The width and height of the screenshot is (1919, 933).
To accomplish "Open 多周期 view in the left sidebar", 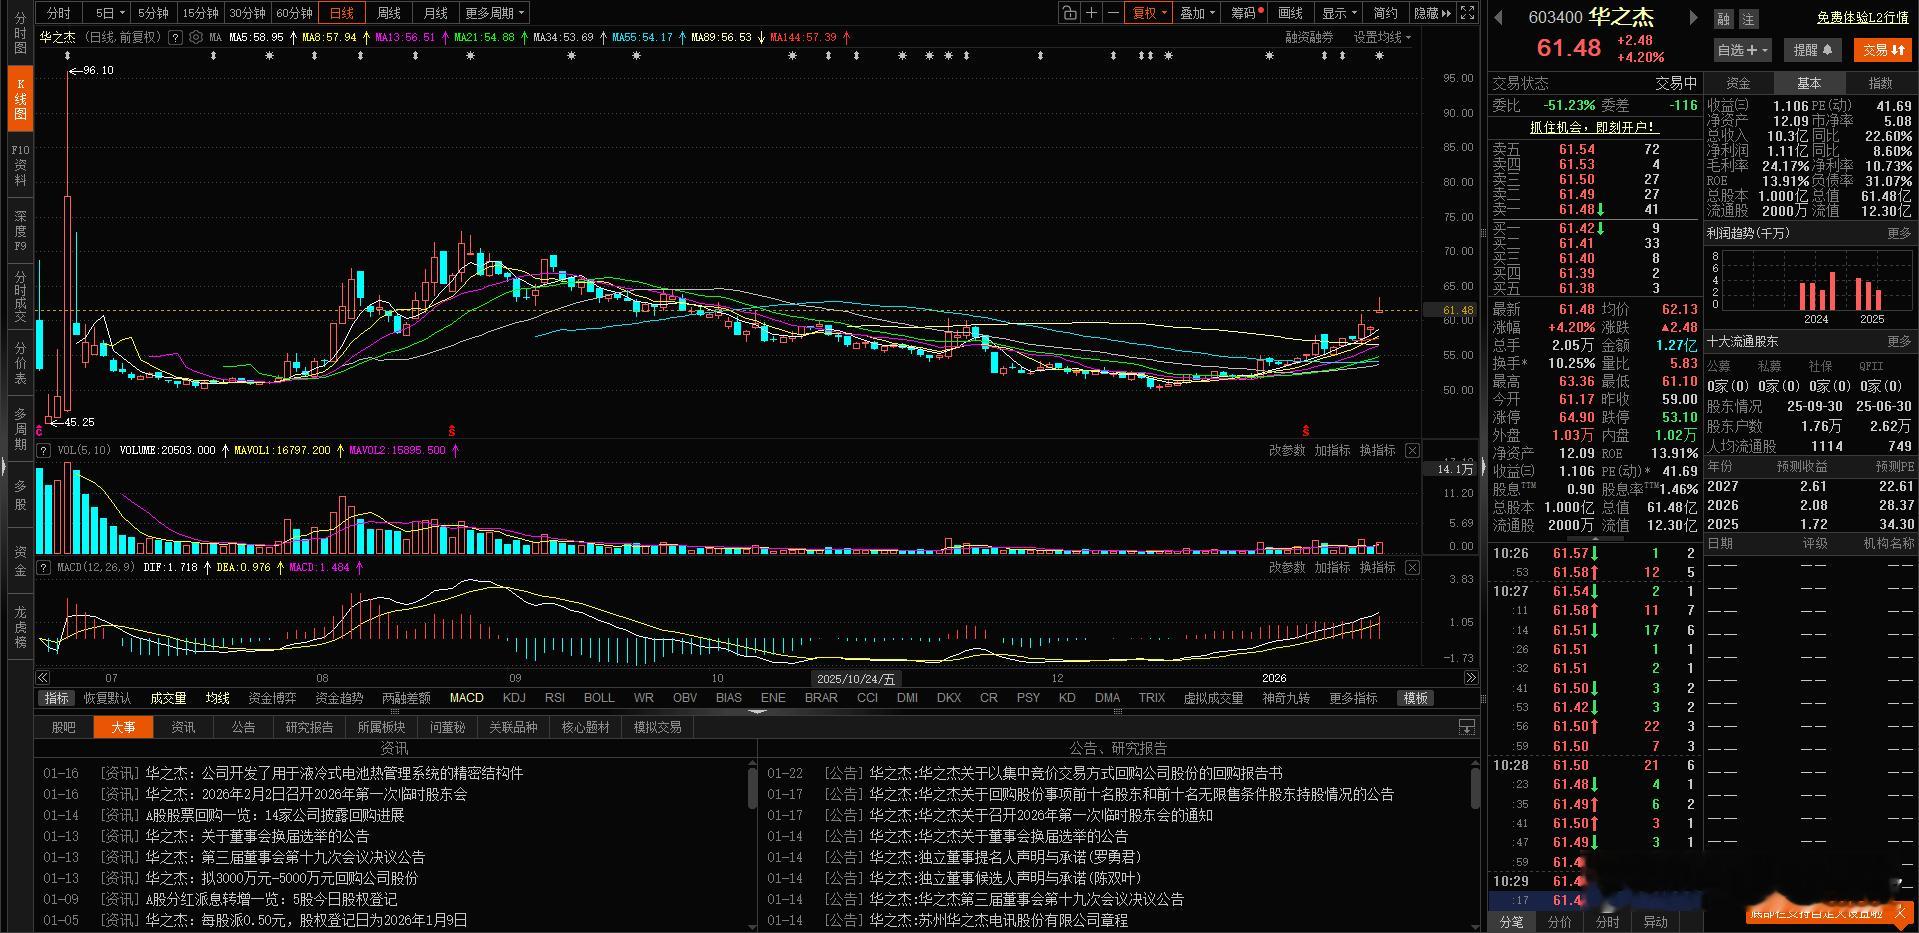I will pos(20,429).
